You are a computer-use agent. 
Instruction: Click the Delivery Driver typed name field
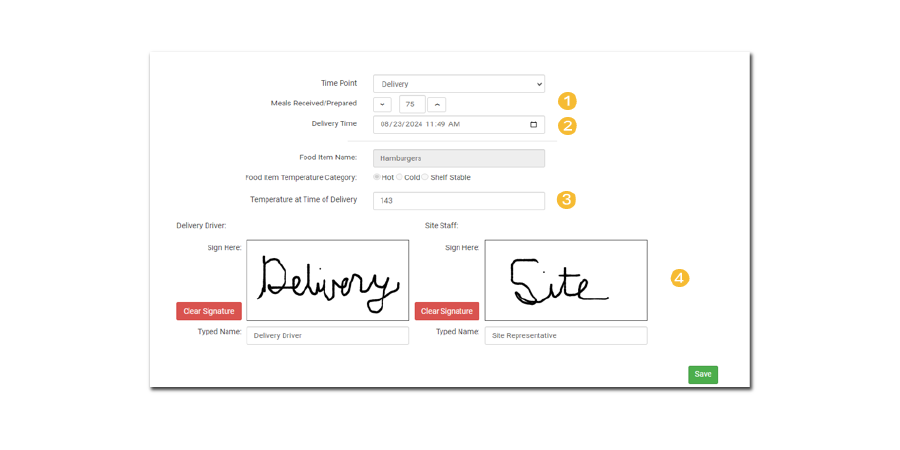click(327, 336)
